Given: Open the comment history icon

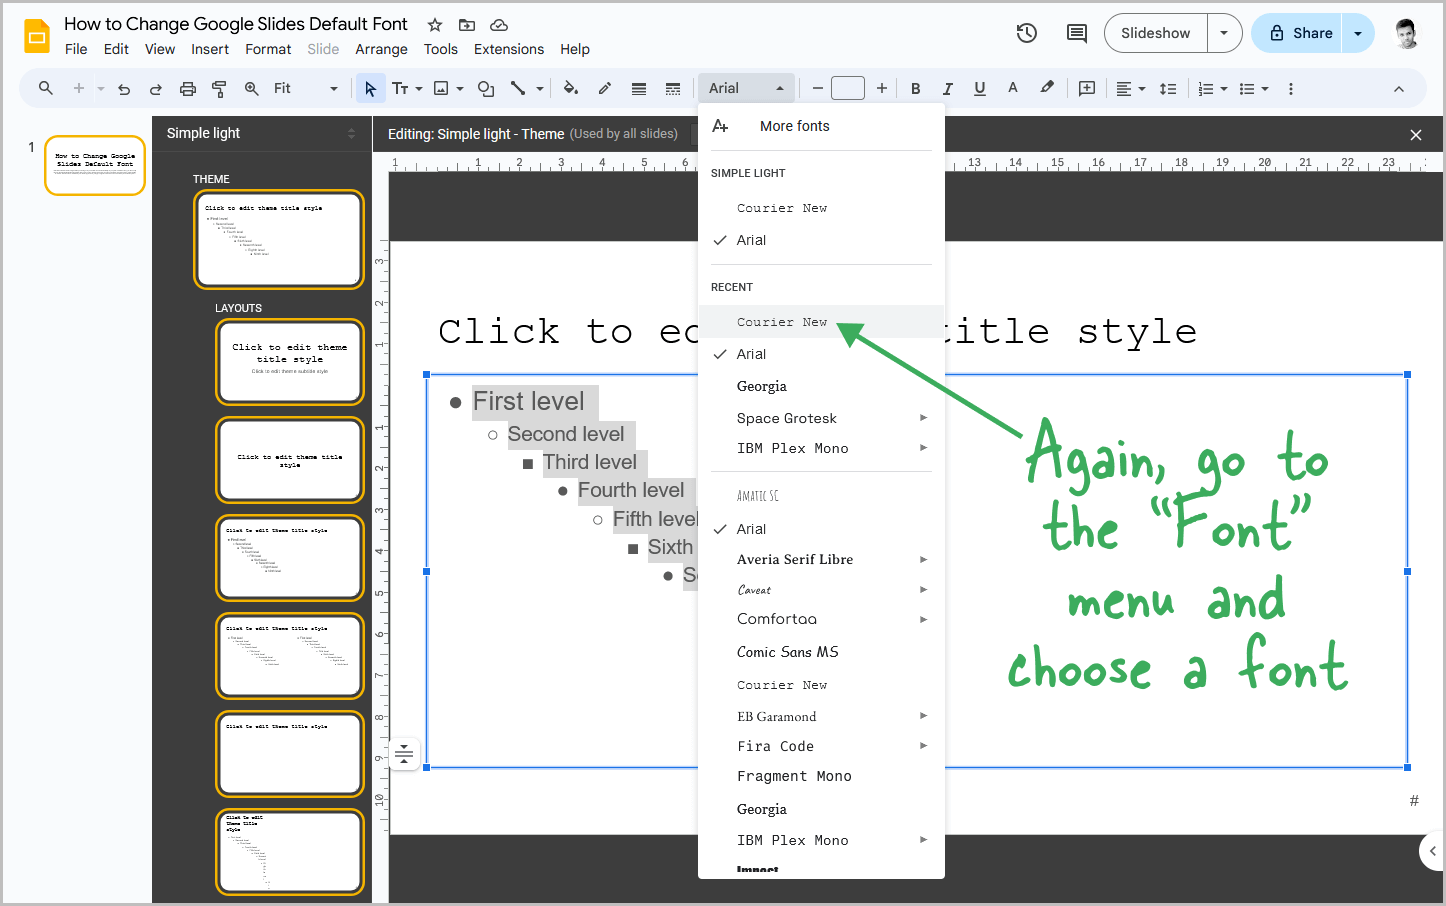Looking at the screenshot, I should 1077,33.
